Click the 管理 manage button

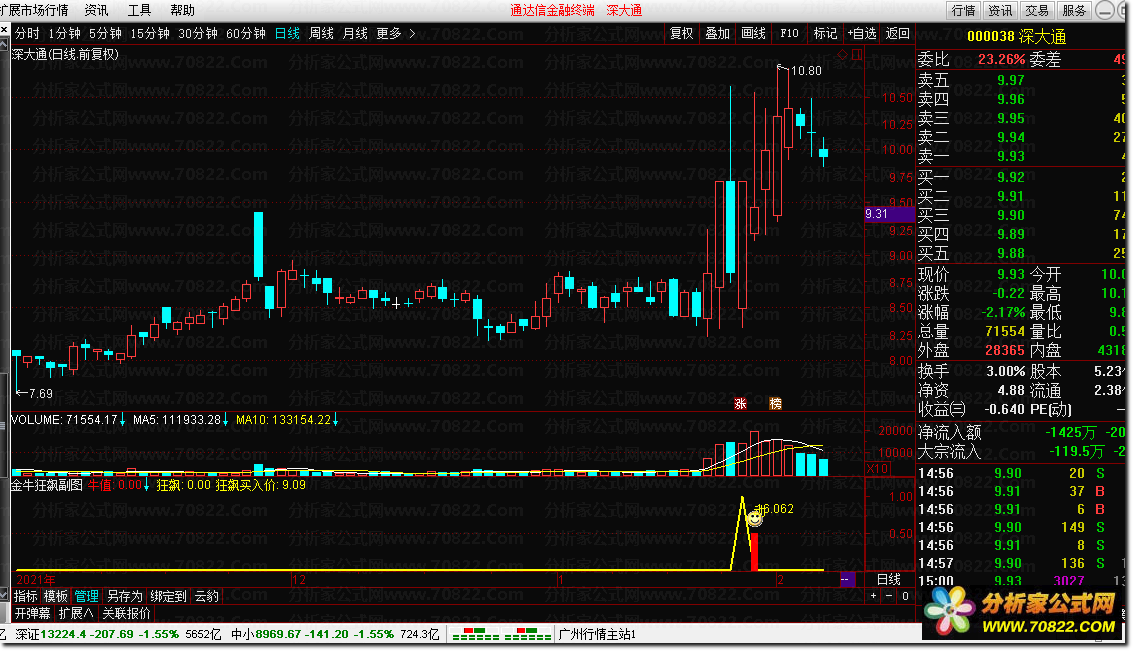point(86,596)
